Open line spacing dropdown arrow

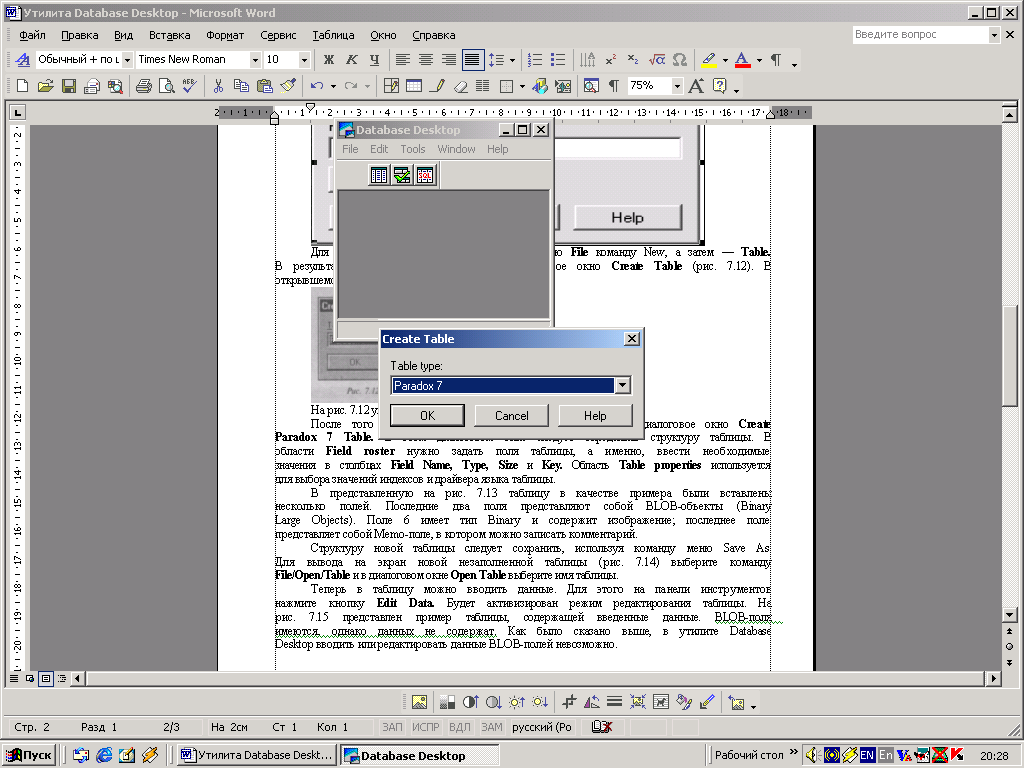tap(512, 59)
